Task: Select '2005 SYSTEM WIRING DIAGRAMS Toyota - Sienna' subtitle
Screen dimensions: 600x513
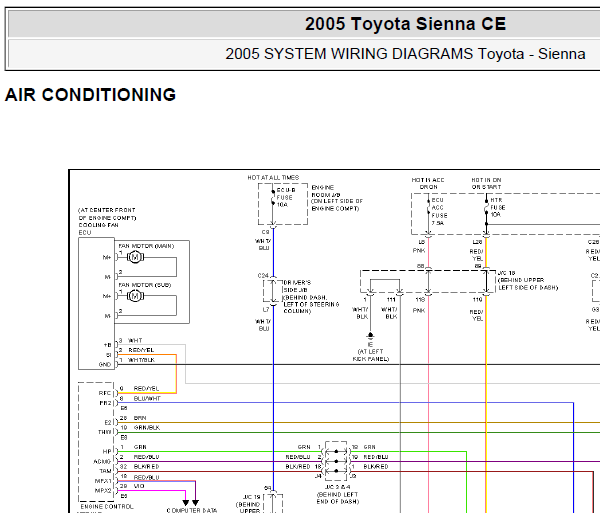Action: 405,54
